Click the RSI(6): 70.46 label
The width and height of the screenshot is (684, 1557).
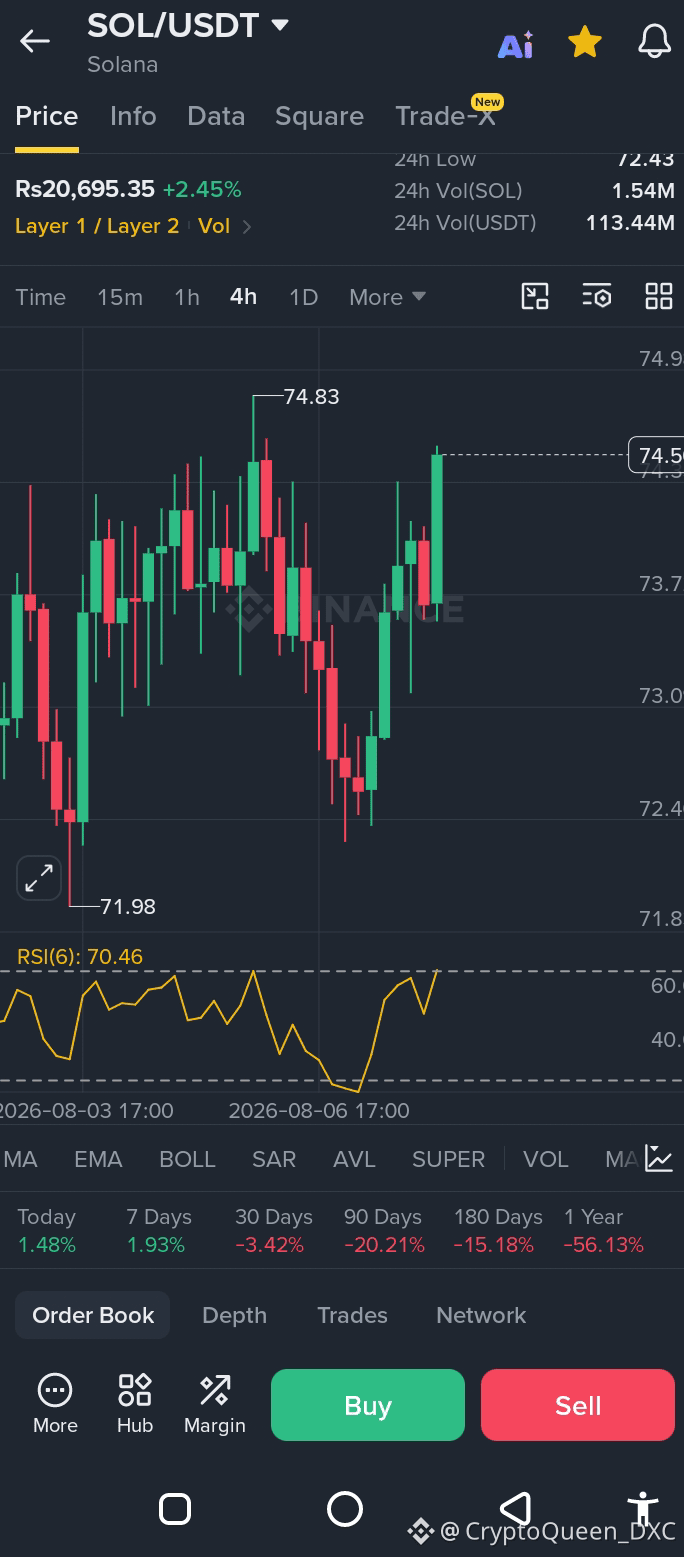point(80,957)
